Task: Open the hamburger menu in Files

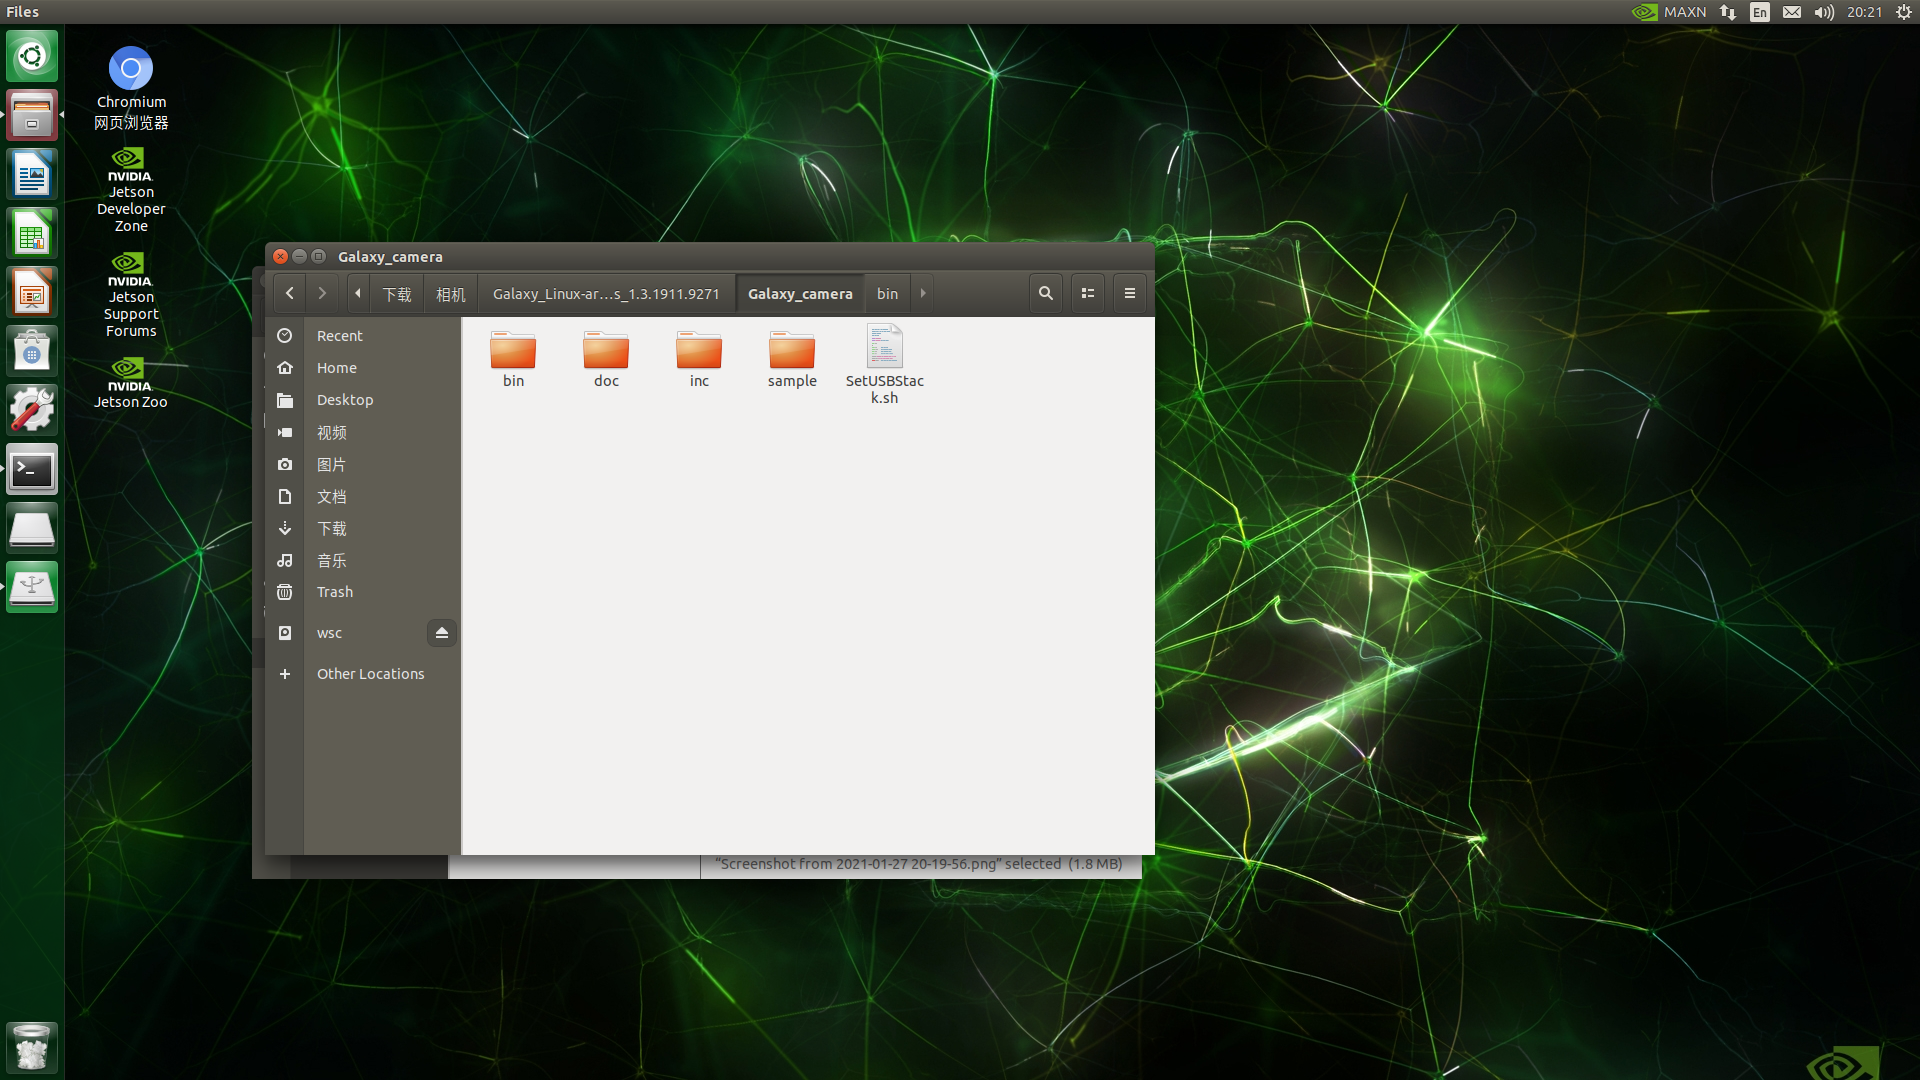Action: pyautogui.click(x=1130, y=293)
